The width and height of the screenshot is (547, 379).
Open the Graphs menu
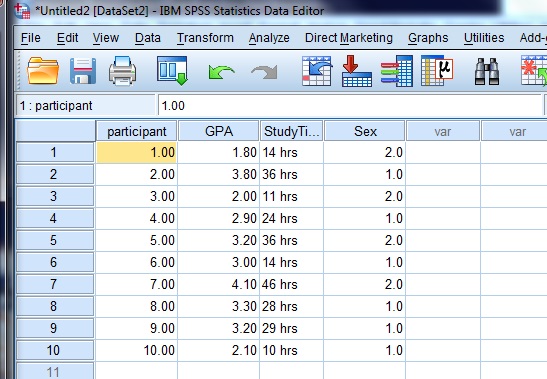pos(428,38)
